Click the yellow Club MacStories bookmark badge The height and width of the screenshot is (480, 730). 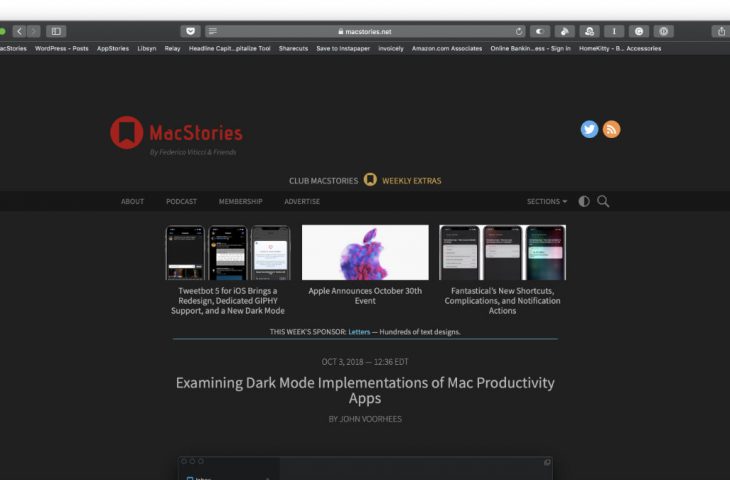click(370, 180)
